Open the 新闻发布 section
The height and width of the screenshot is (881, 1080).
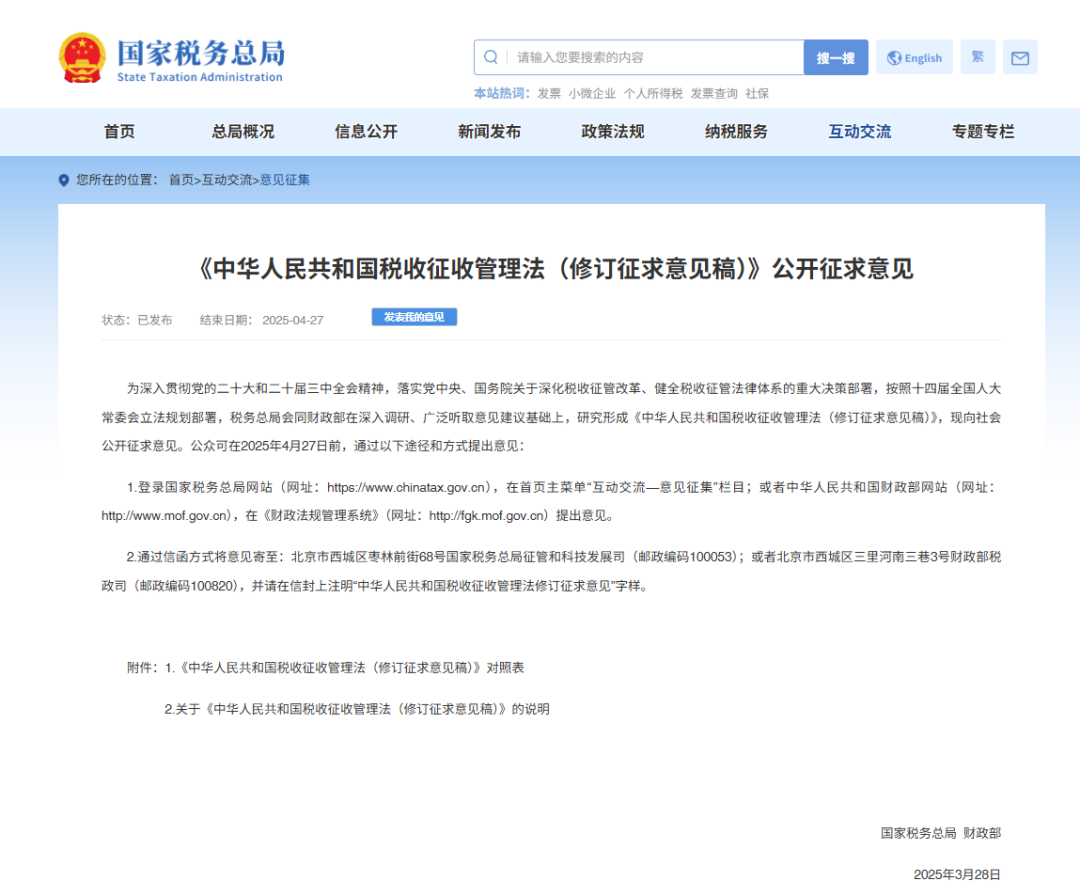488,131
